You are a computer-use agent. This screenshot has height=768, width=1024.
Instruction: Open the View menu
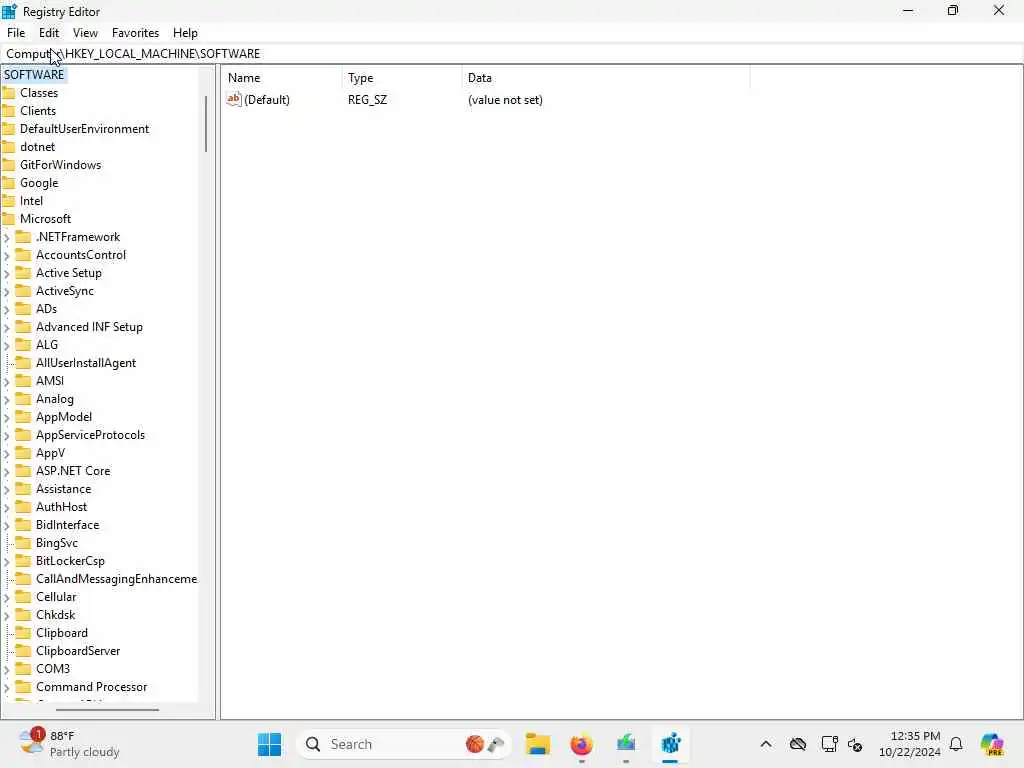85,33
